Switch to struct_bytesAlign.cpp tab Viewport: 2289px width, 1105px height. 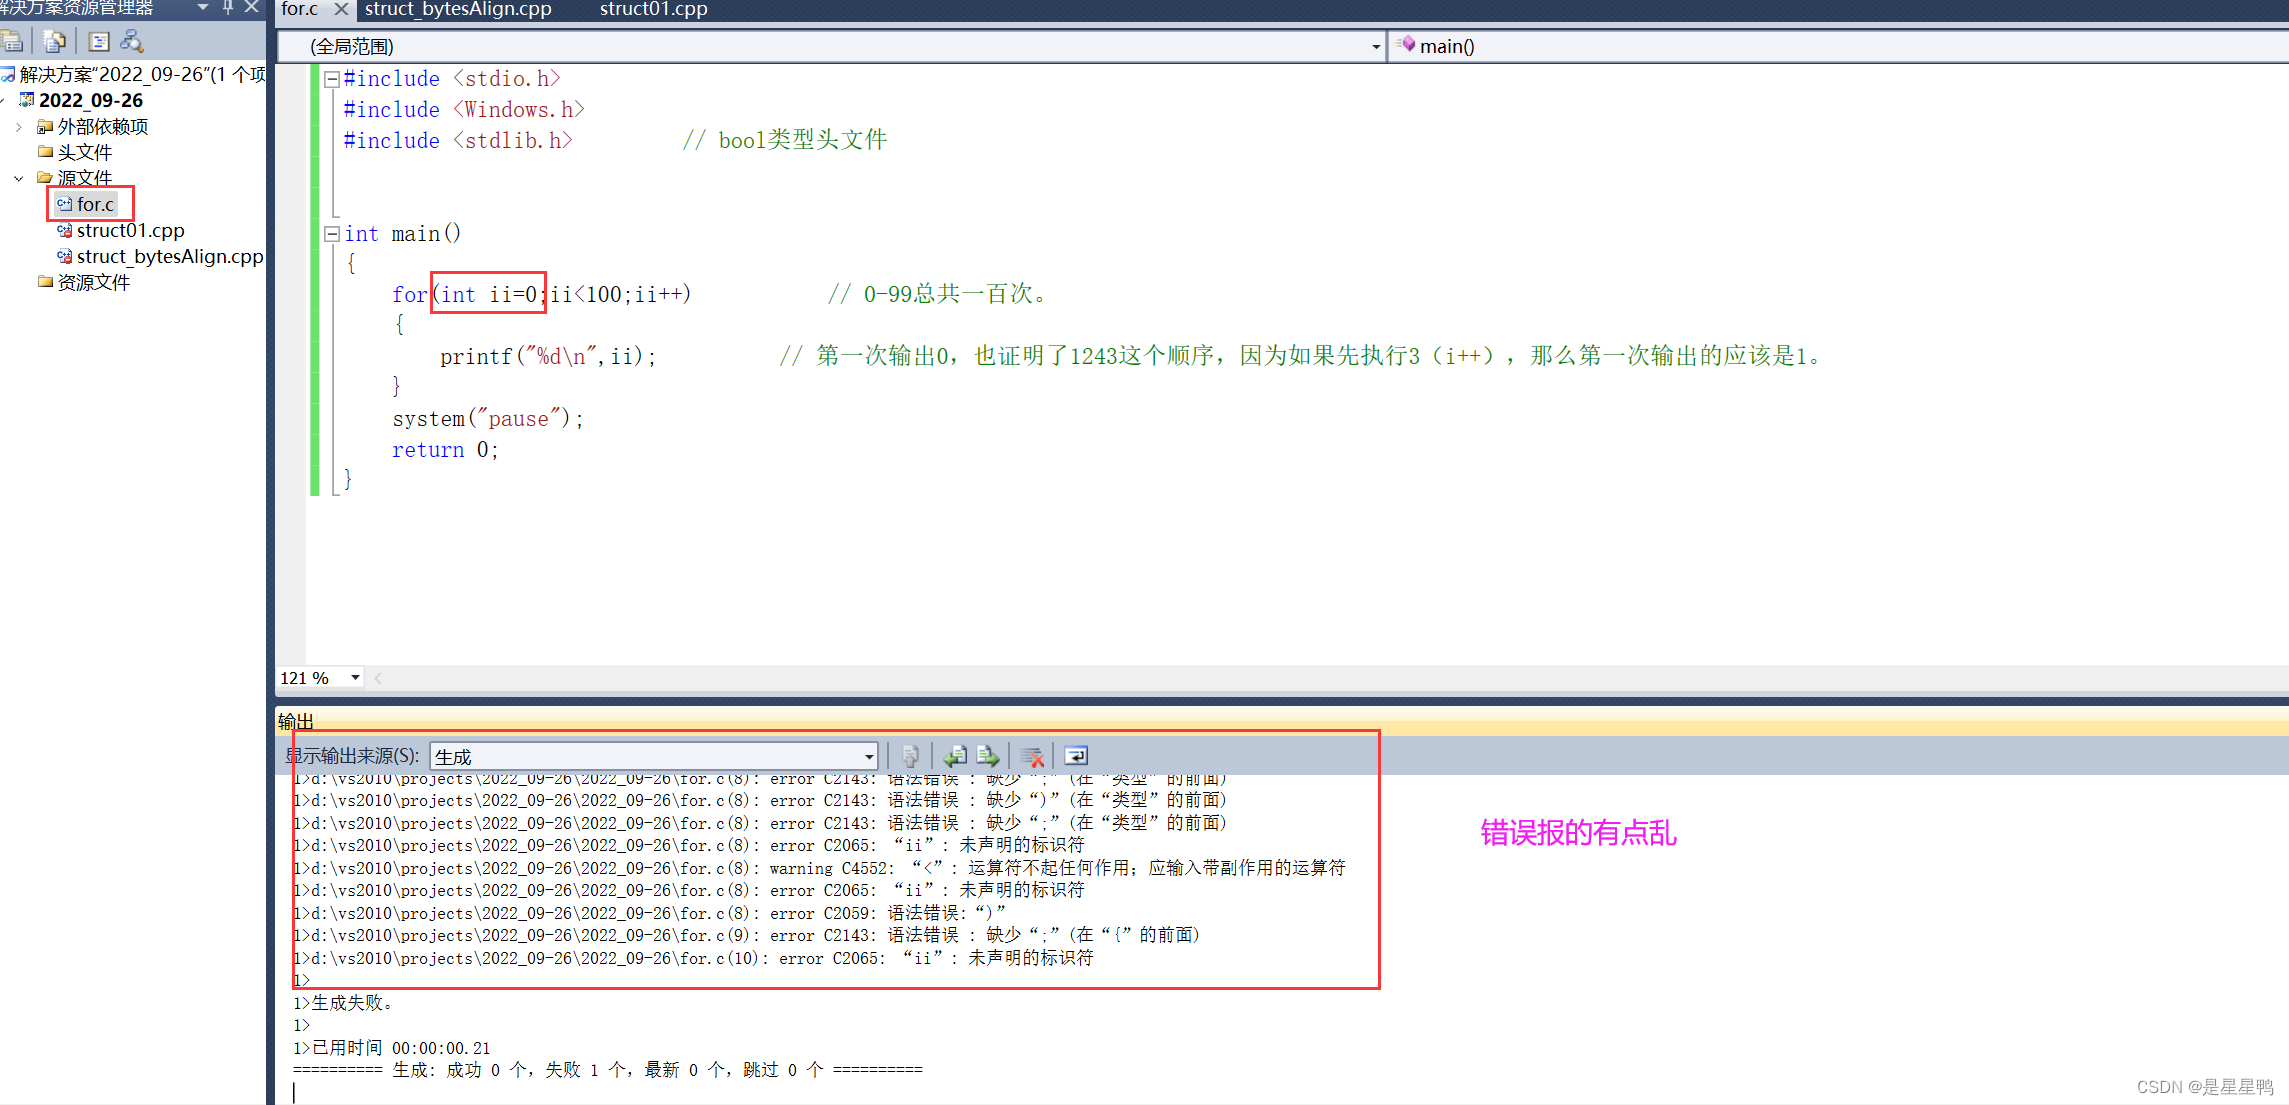458,9
